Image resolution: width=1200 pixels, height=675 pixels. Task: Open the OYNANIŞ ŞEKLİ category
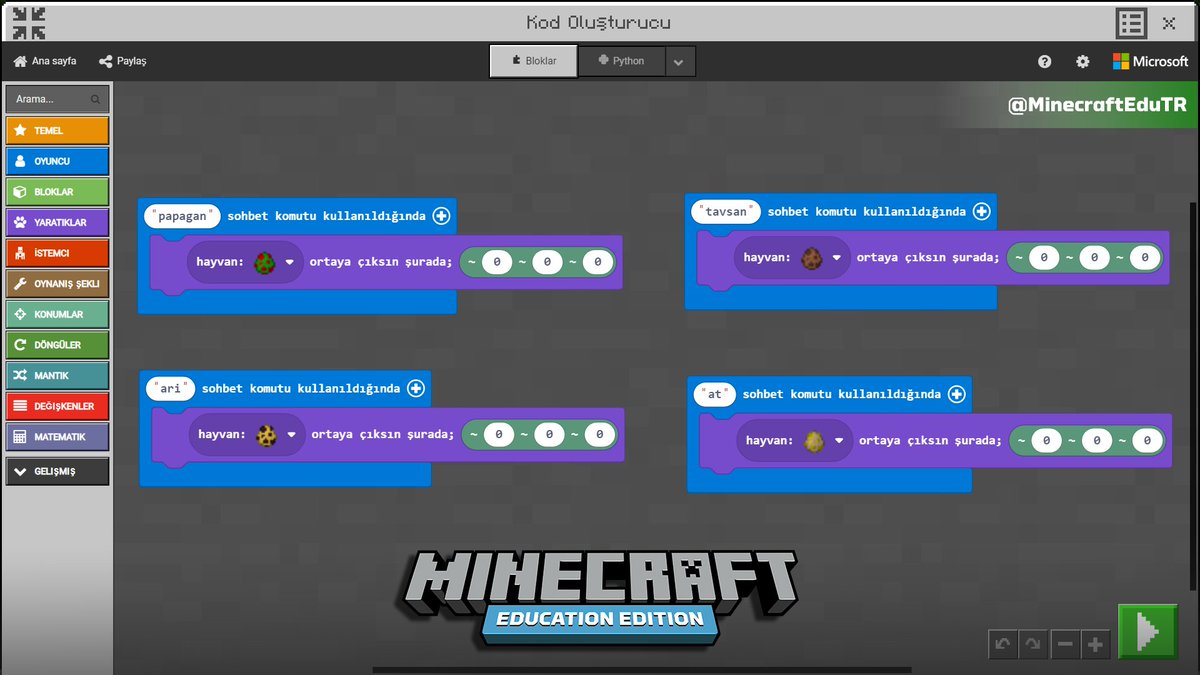[x=57, y=284]
